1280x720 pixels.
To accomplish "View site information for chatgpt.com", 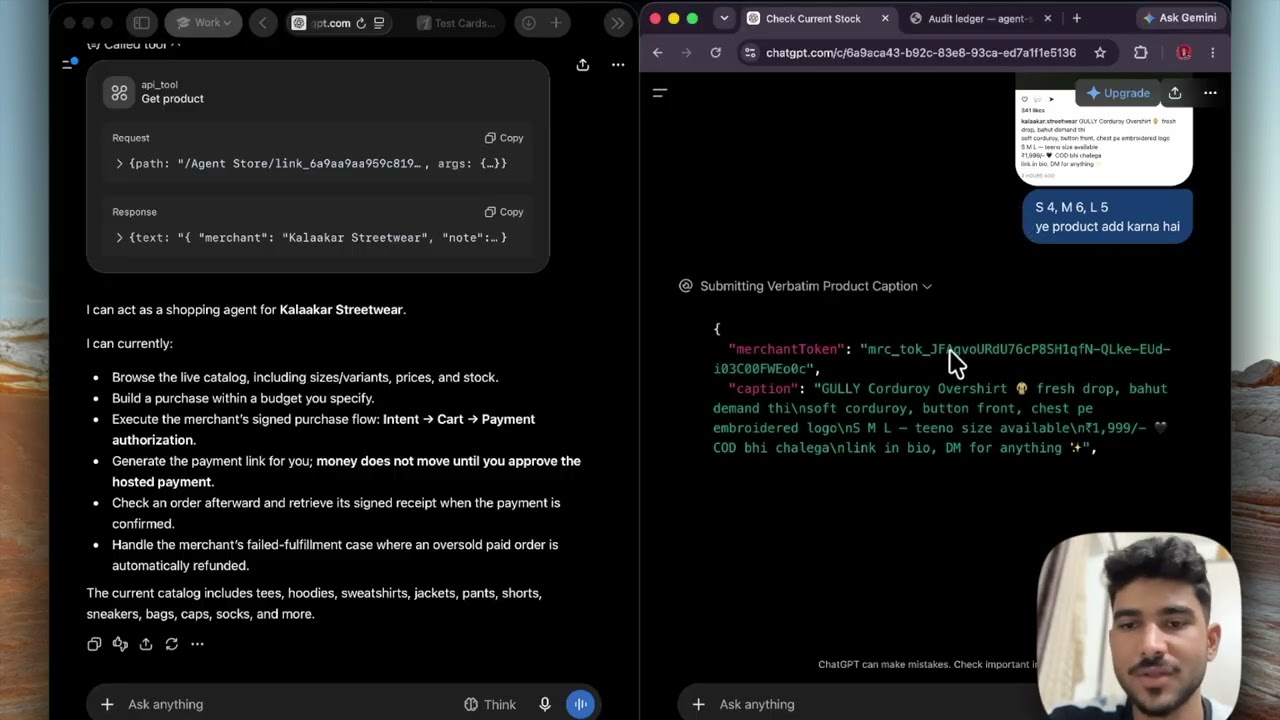I will coord(750,53).
